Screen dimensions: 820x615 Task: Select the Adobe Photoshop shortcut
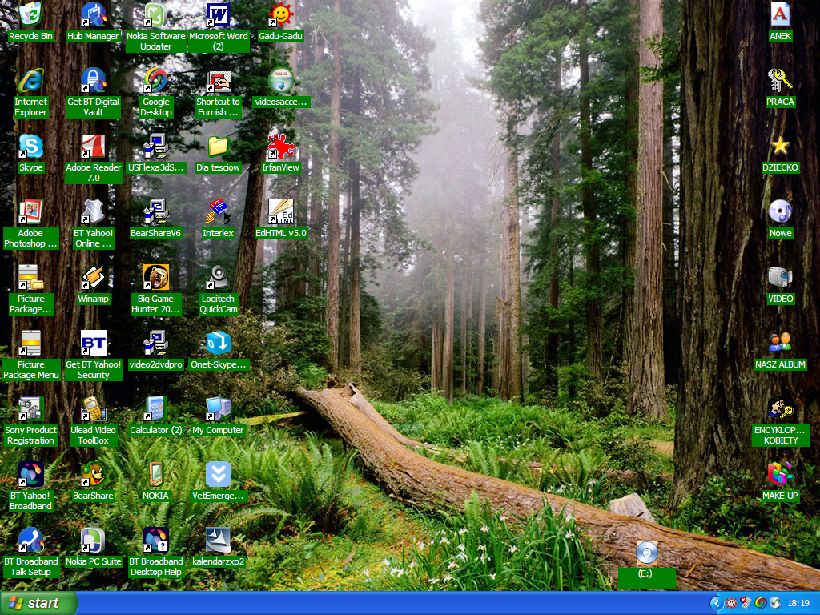click(x=30, y=212)
